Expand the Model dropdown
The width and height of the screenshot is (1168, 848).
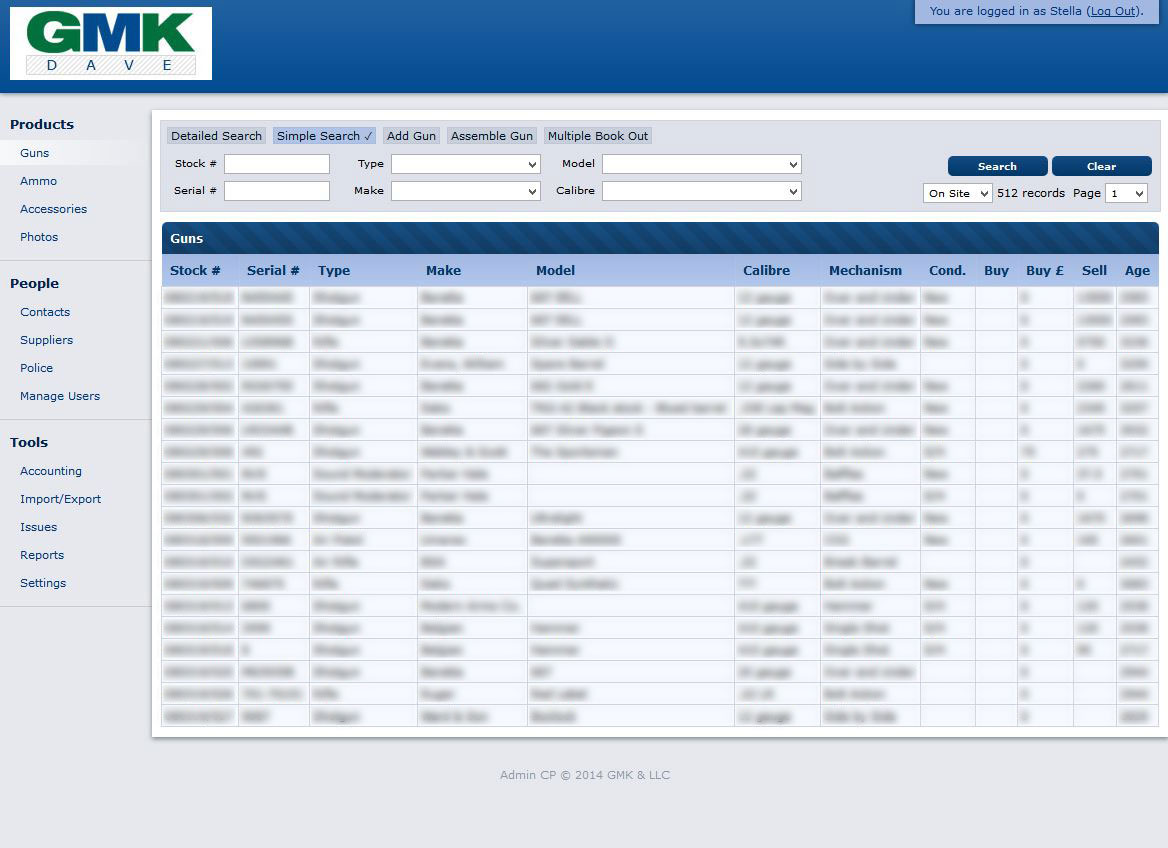pos(701,164)
